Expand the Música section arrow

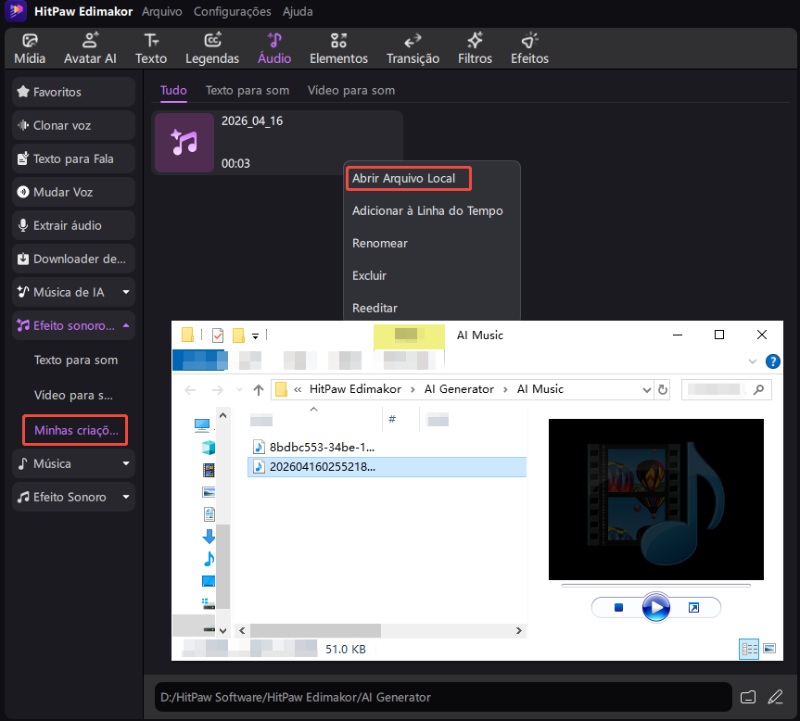coord(126,463)
